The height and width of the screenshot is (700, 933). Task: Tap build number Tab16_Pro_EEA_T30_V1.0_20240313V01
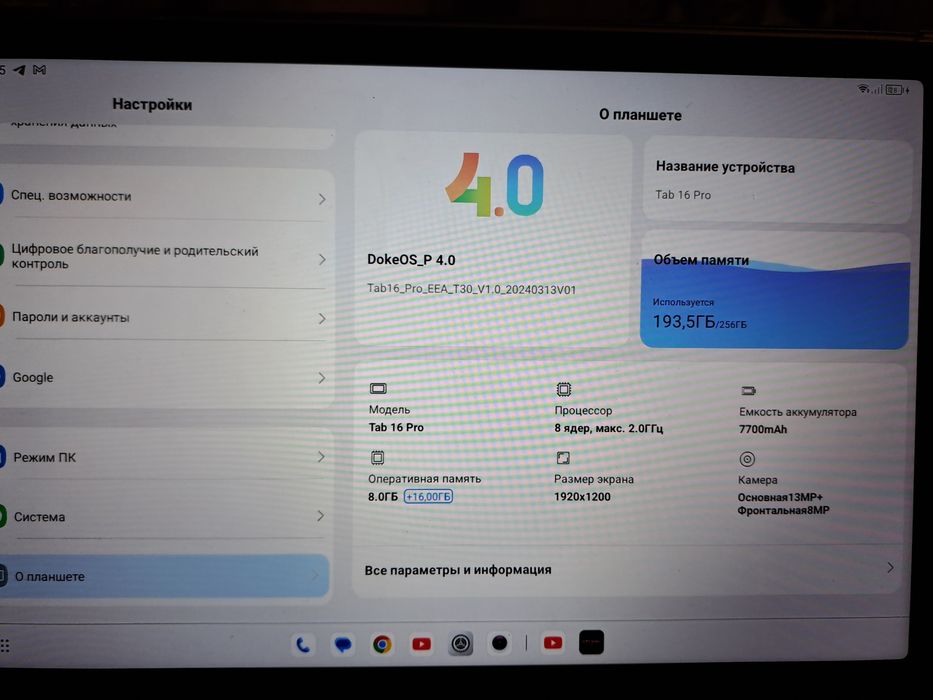click(471, 289)
